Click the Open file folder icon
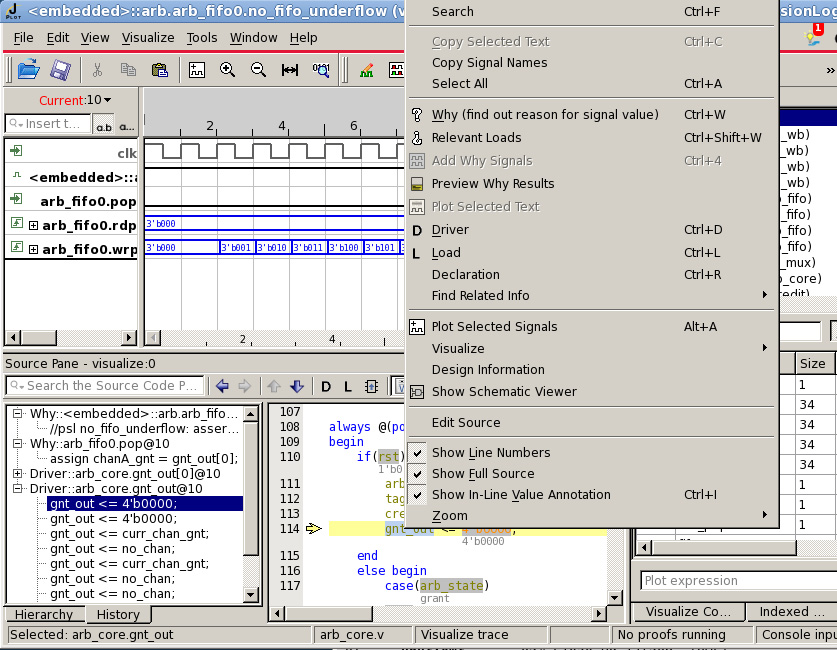 29,70
